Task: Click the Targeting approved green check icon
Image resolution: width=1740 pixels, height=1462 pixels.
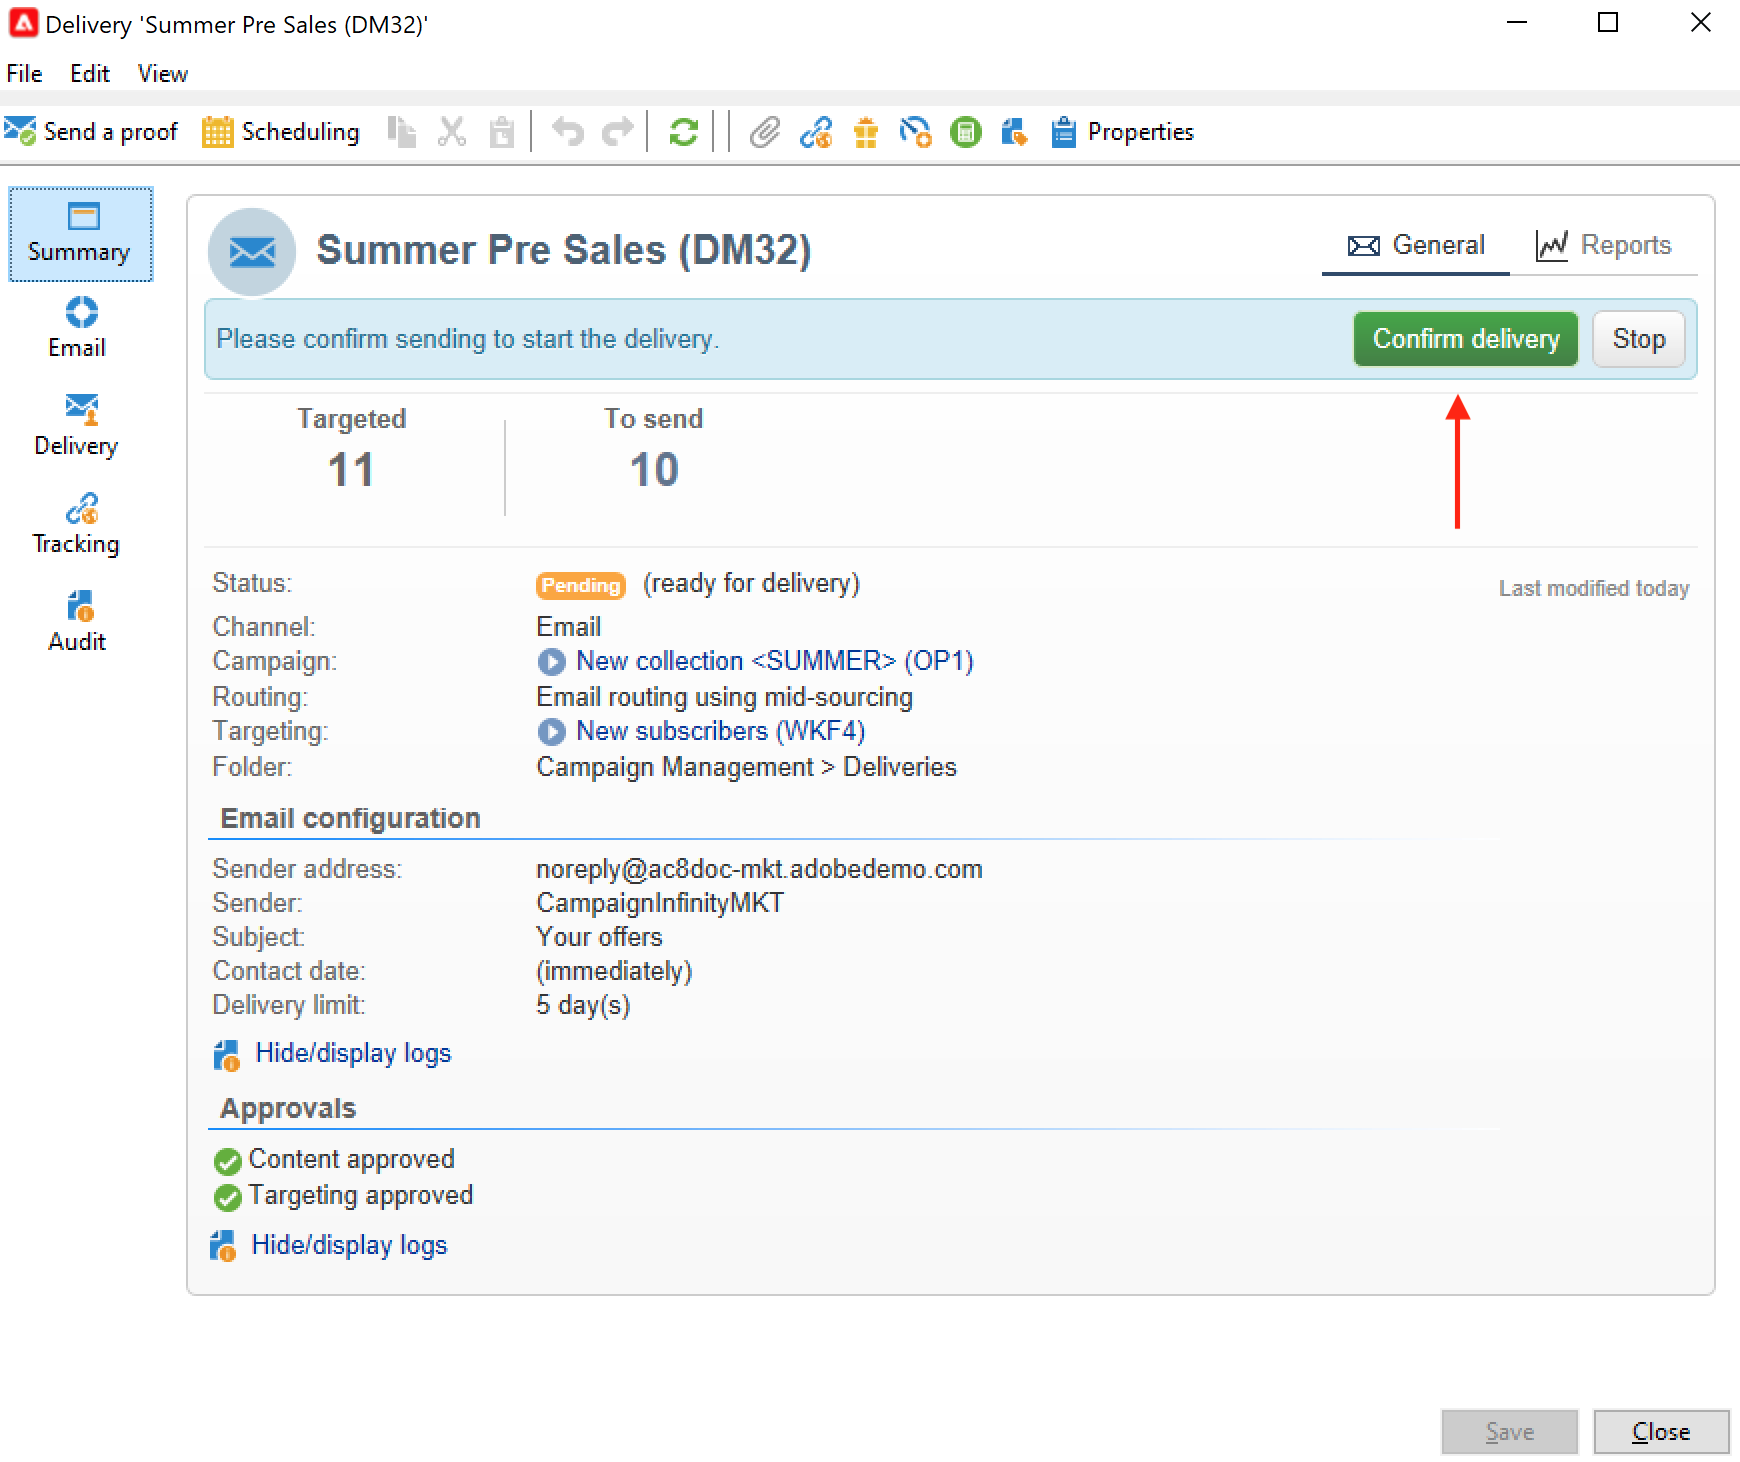Action: tap(228, 1197)
